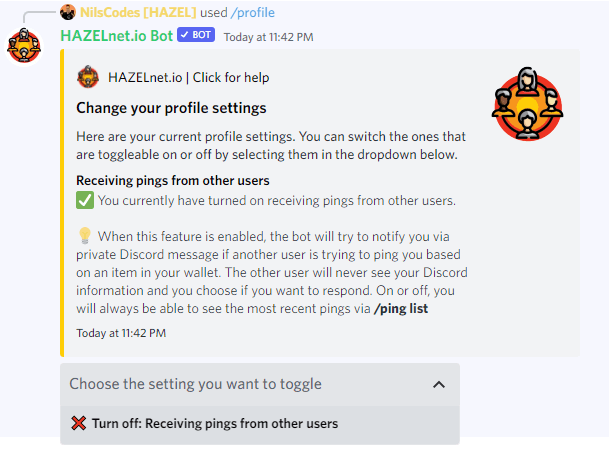
Task: Click the small HAZELnet embed author icon
Action: [x=88, y=77]
